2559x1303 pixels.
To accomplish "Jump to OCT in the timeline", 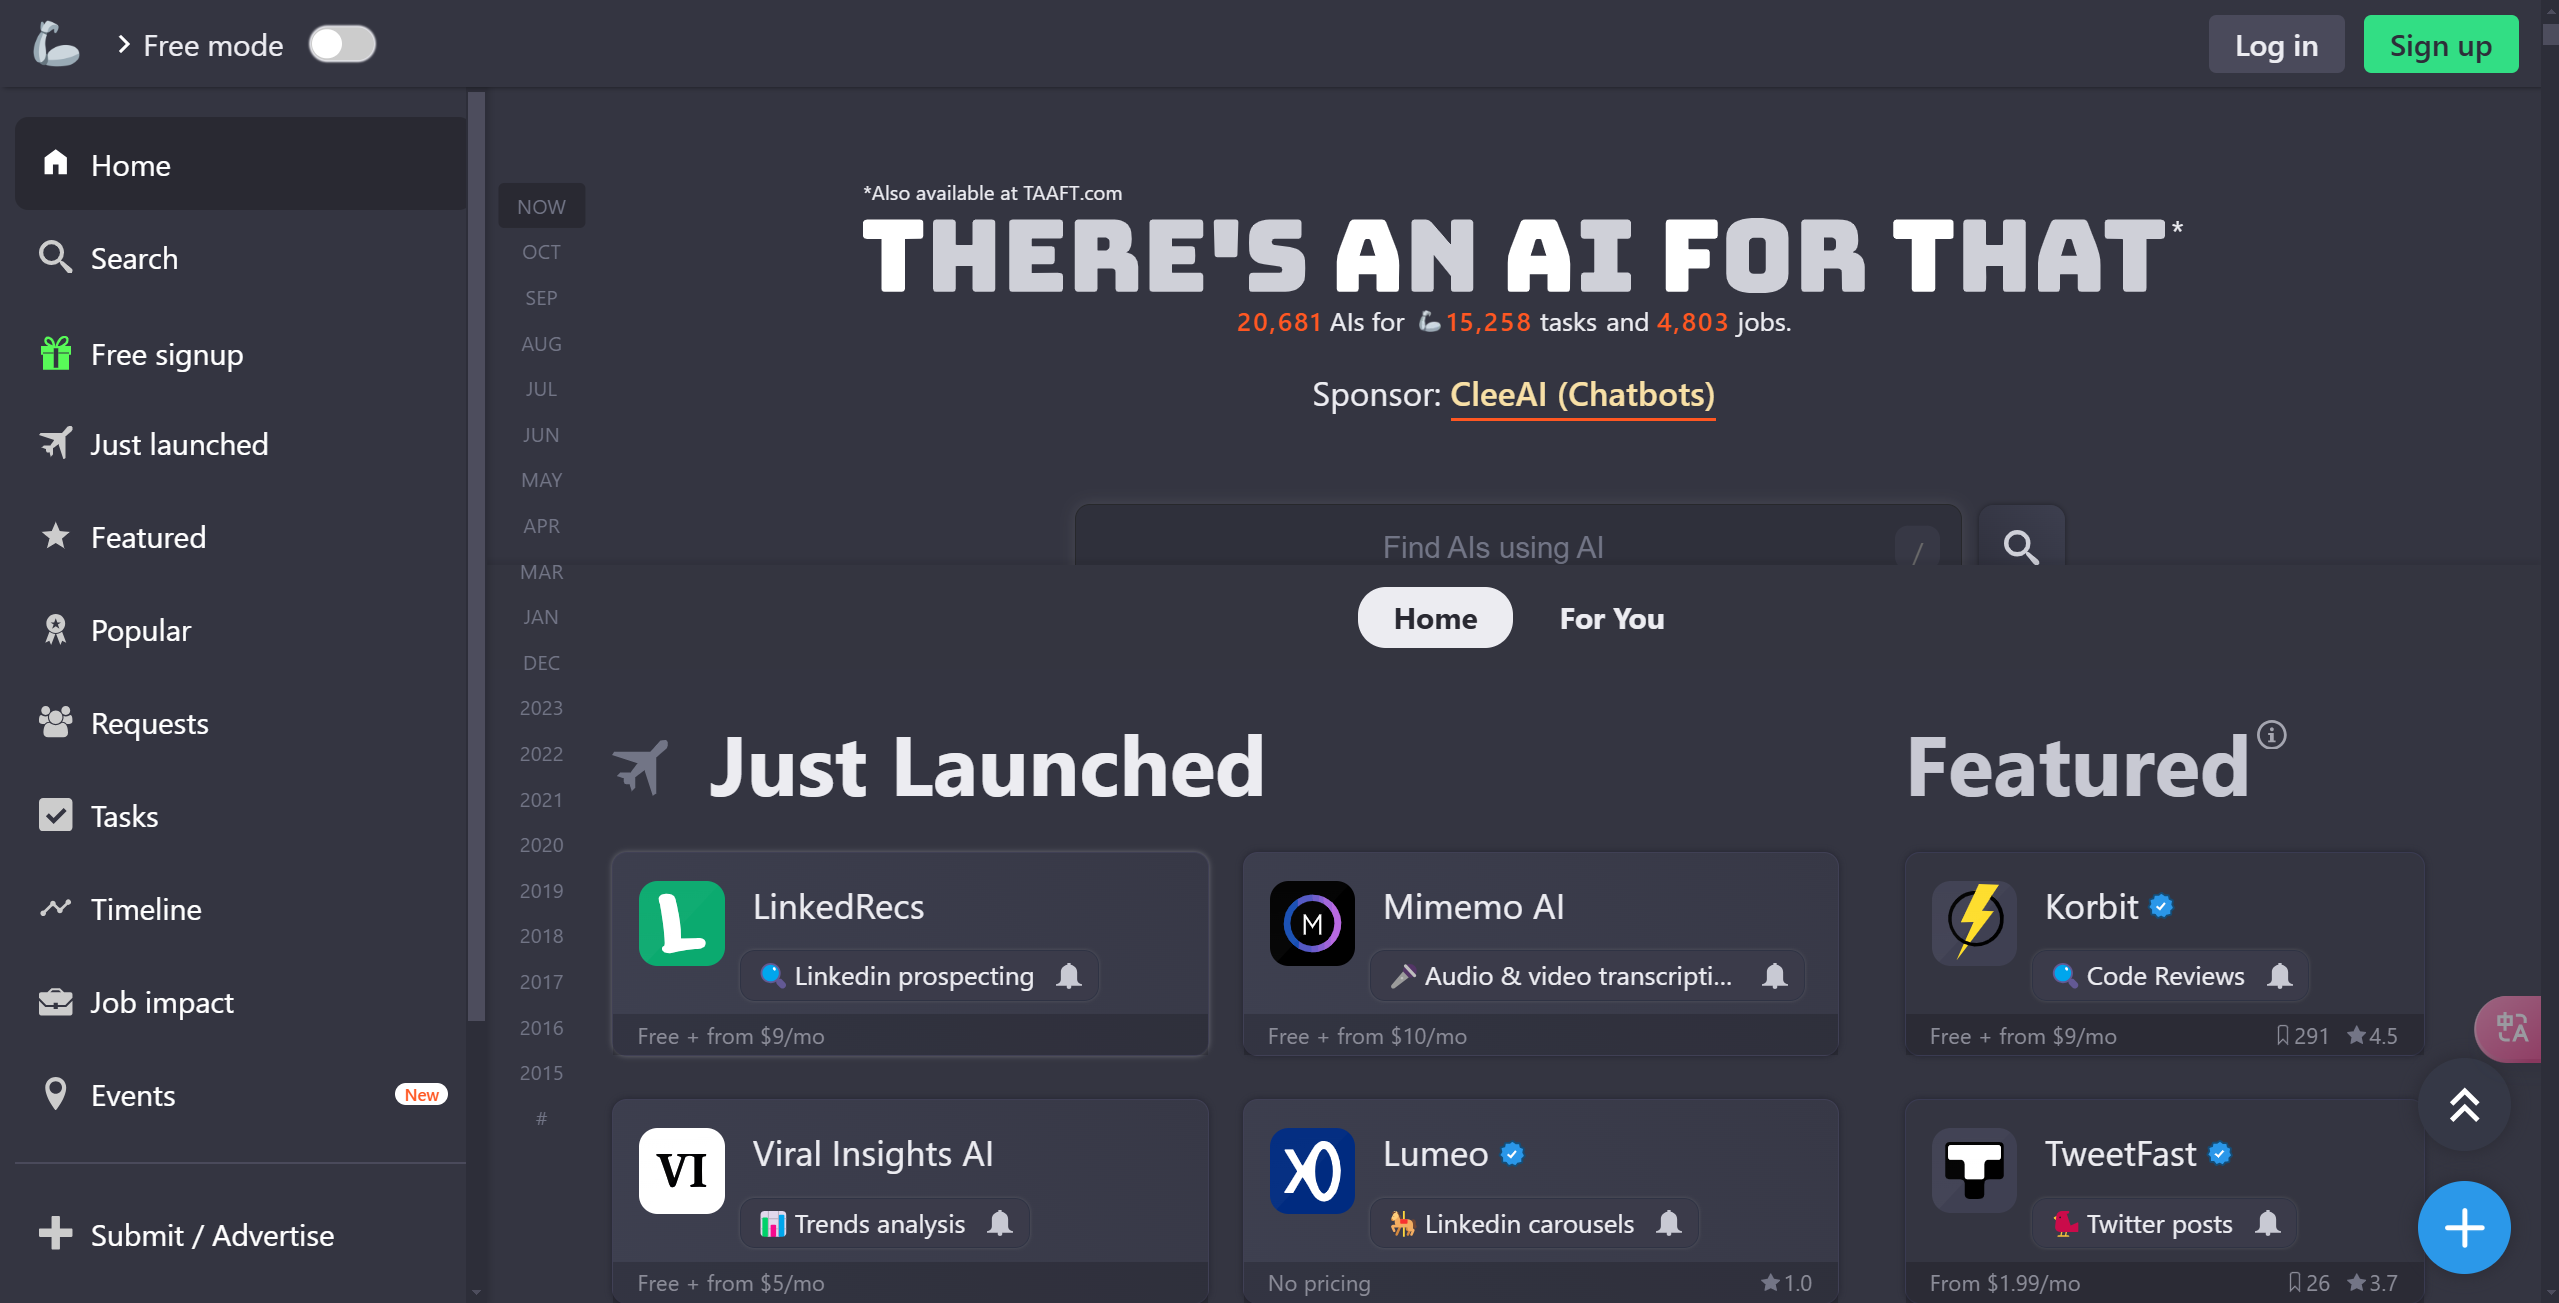I will pyautogui.click(x=541, y=252).
